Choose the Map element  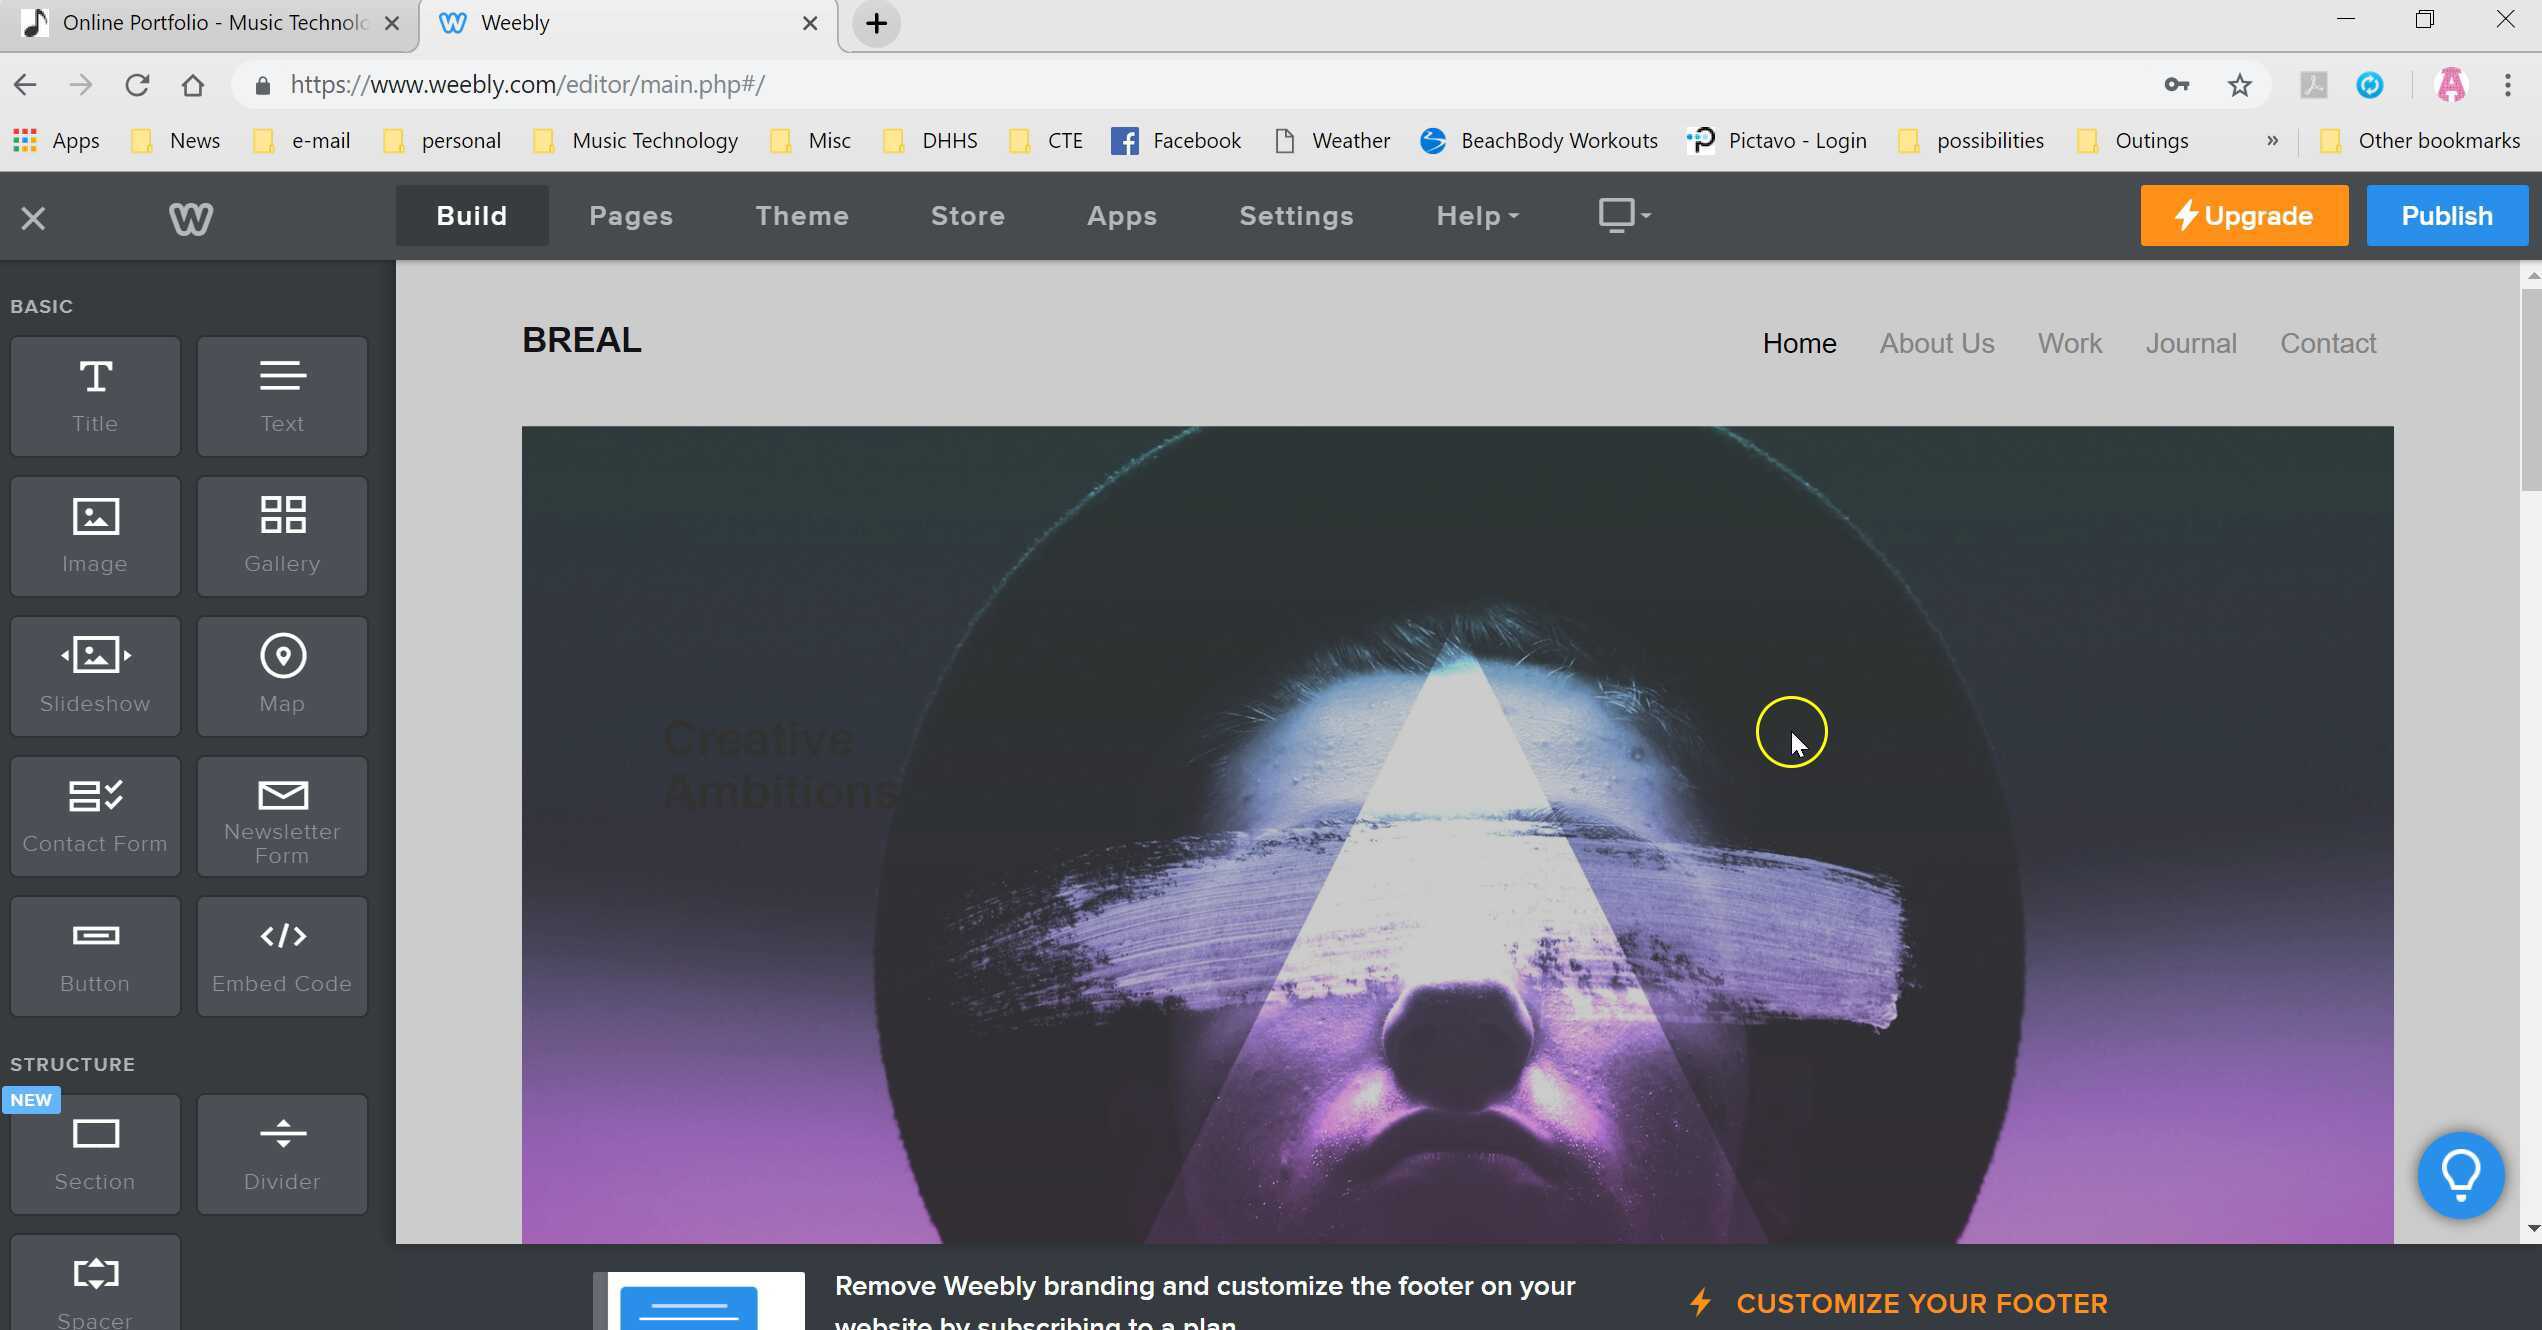[x=282, y=676]
